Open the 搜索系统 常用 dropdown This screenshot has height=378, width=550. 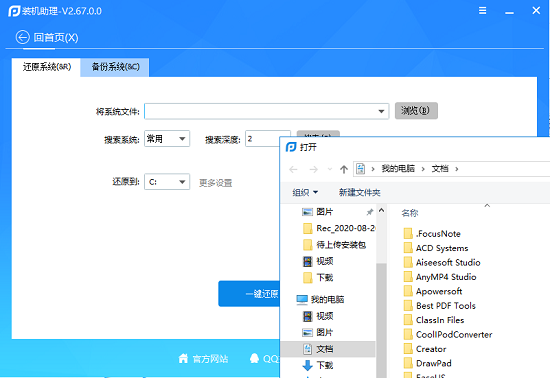[x=167, y=139]
